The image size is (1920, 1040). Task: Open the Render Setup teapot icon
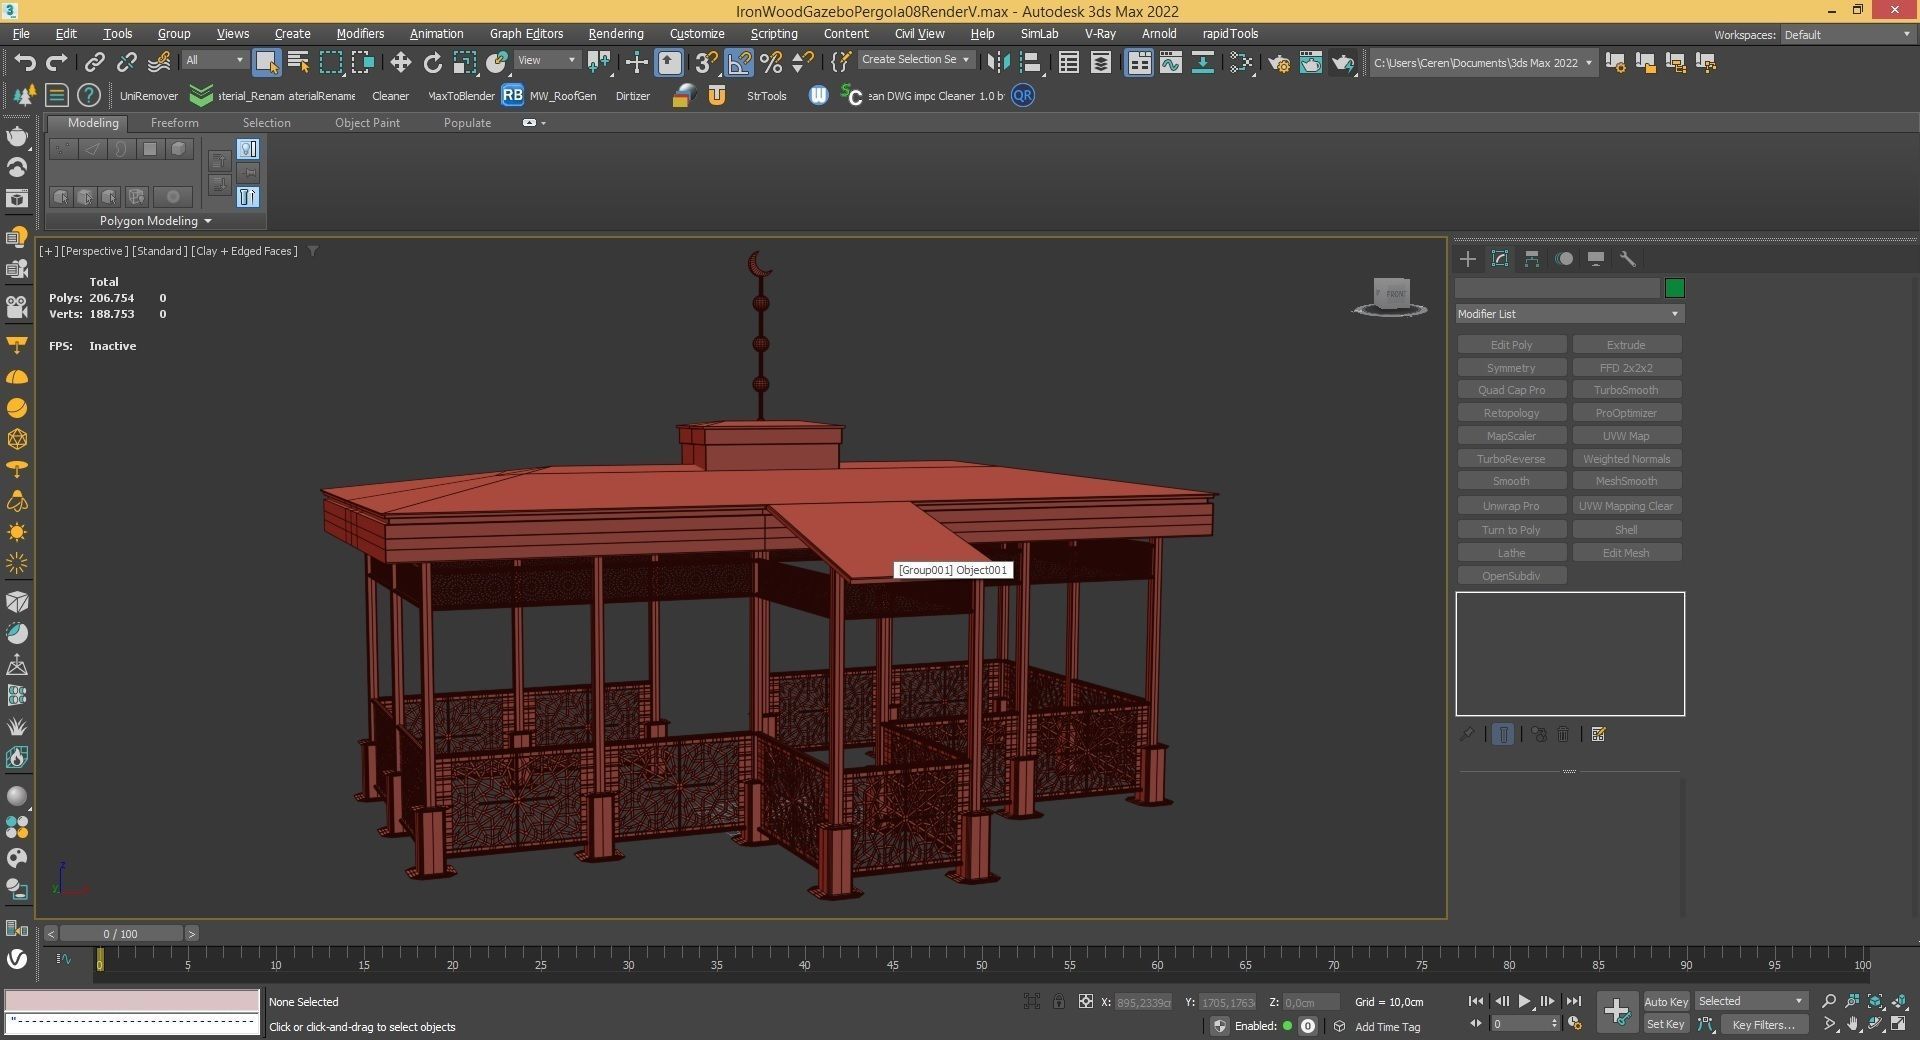coord(1278,62)
